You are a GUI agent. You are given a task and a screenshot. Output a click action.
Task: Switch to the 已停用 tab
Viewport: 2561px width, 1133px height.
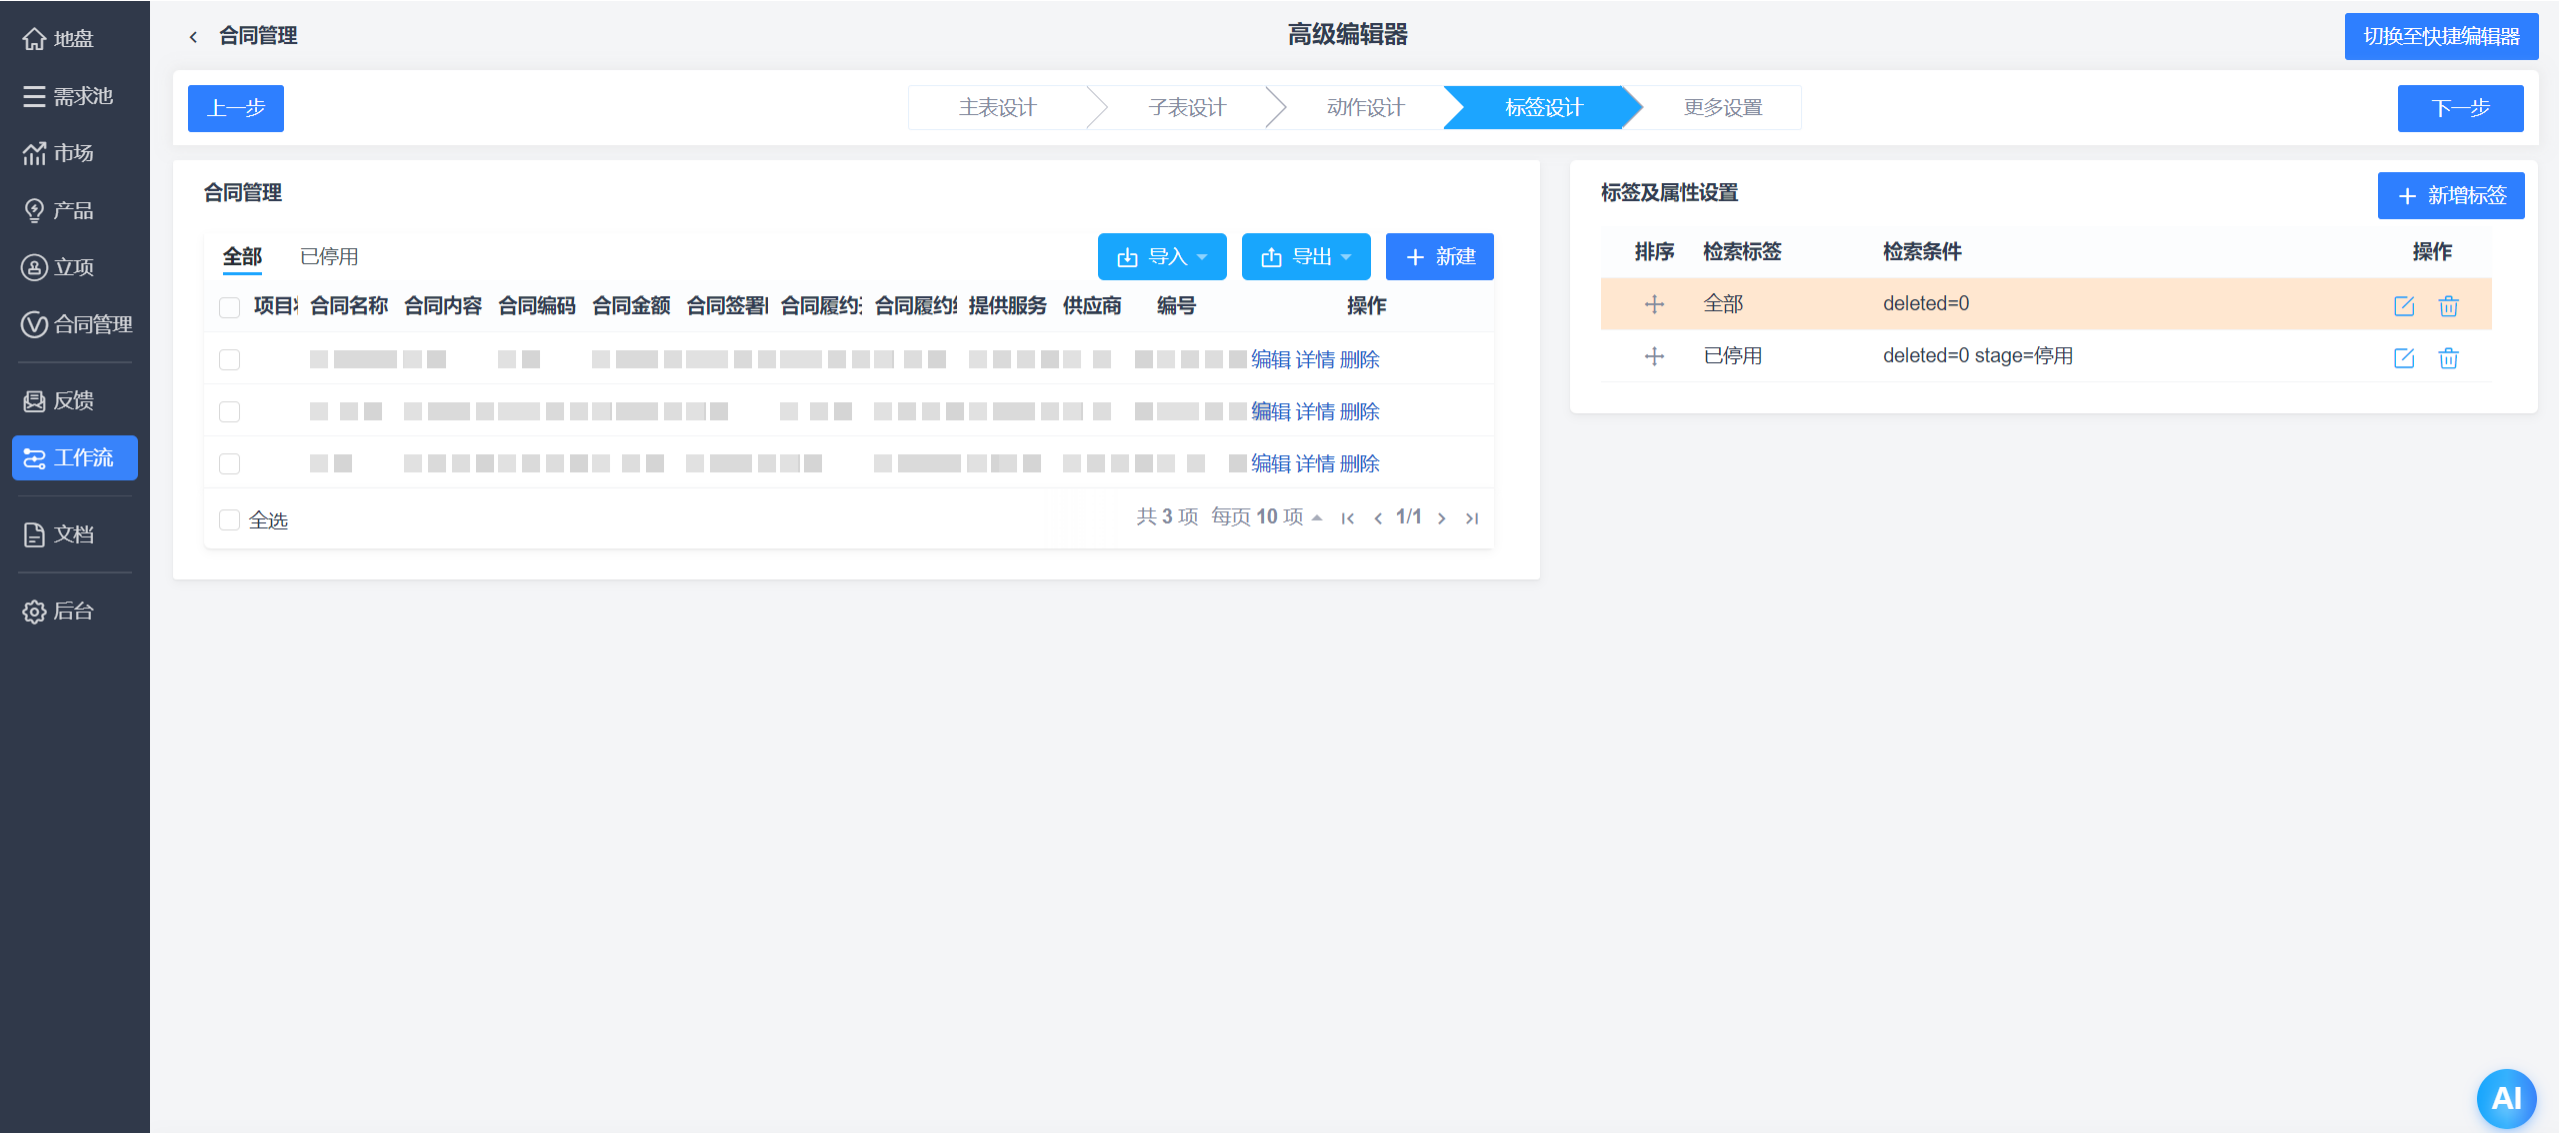coord(329,257)
